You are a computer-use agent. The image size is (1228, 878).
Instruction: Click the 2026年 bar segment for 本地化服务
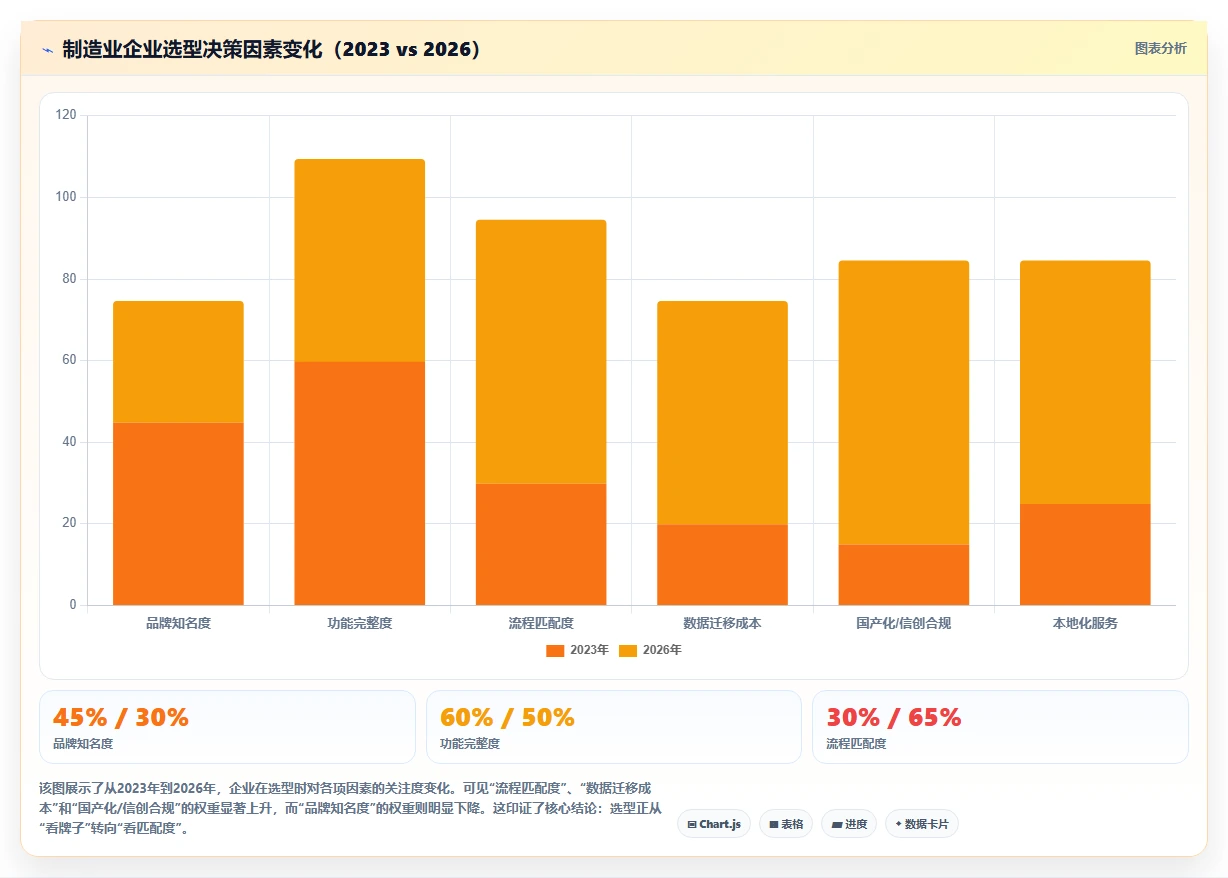(1085, 382)
